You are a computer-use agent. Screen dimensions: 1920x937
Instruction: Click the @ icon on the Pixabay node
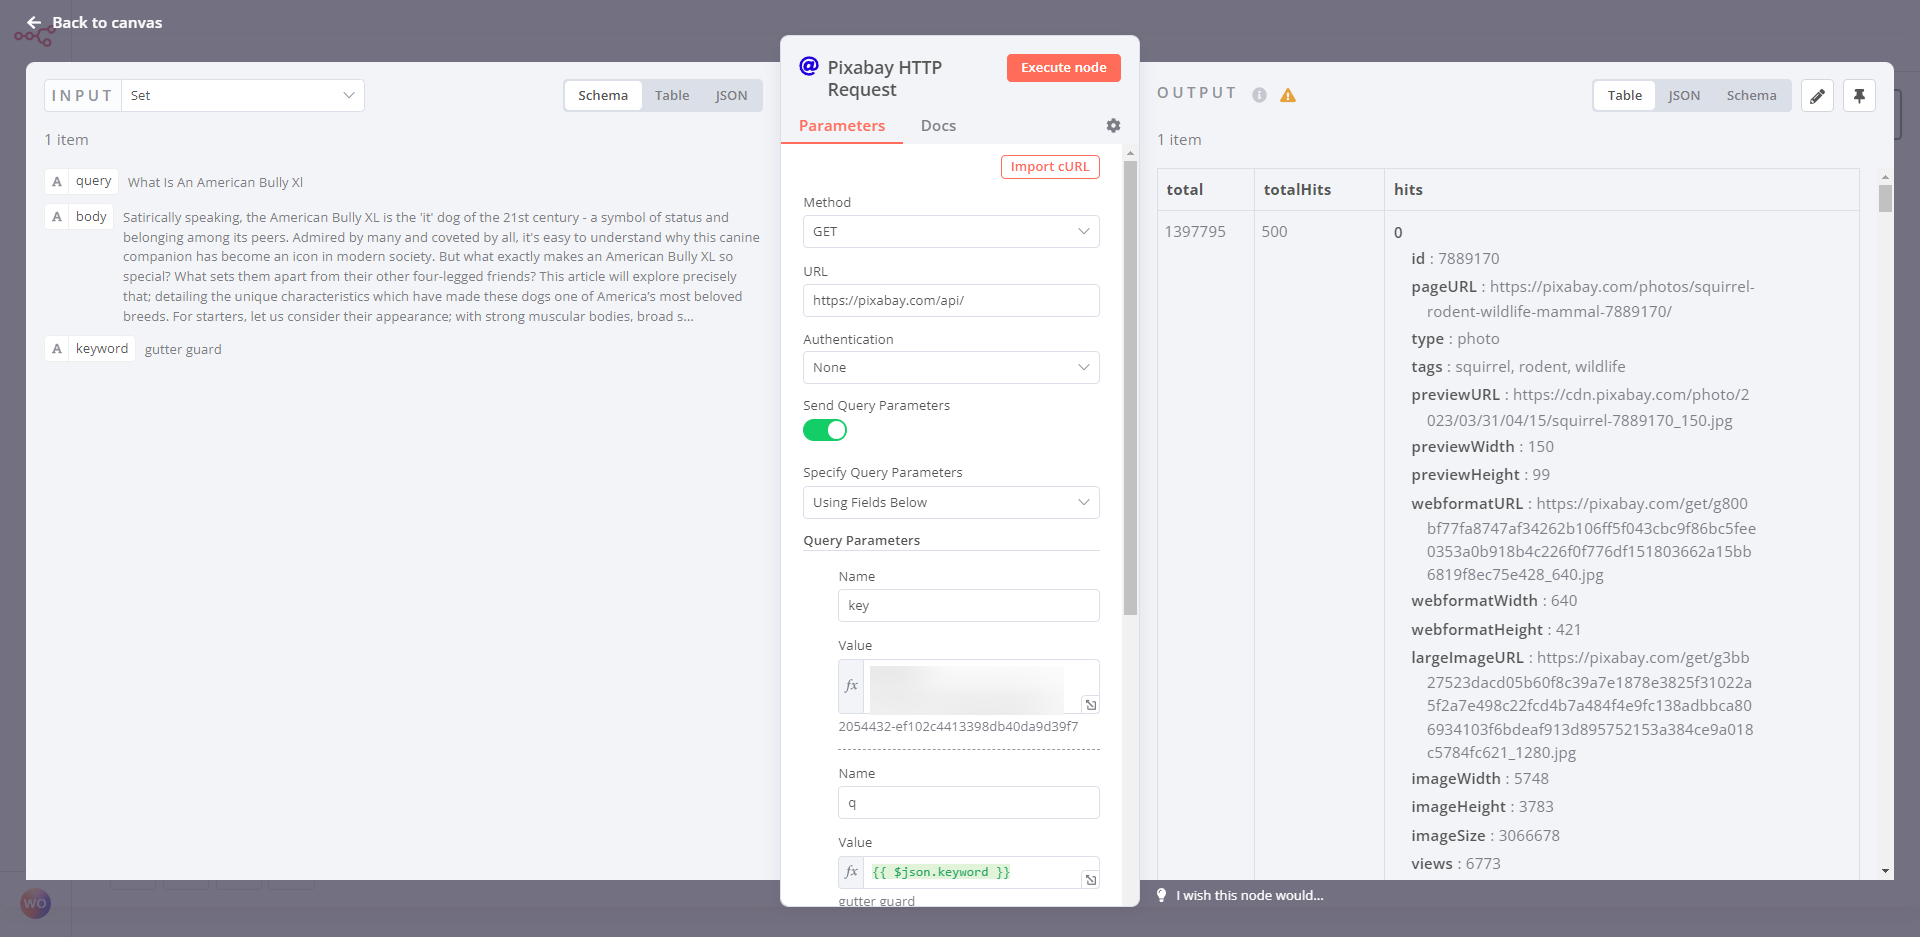pos(808,66)
